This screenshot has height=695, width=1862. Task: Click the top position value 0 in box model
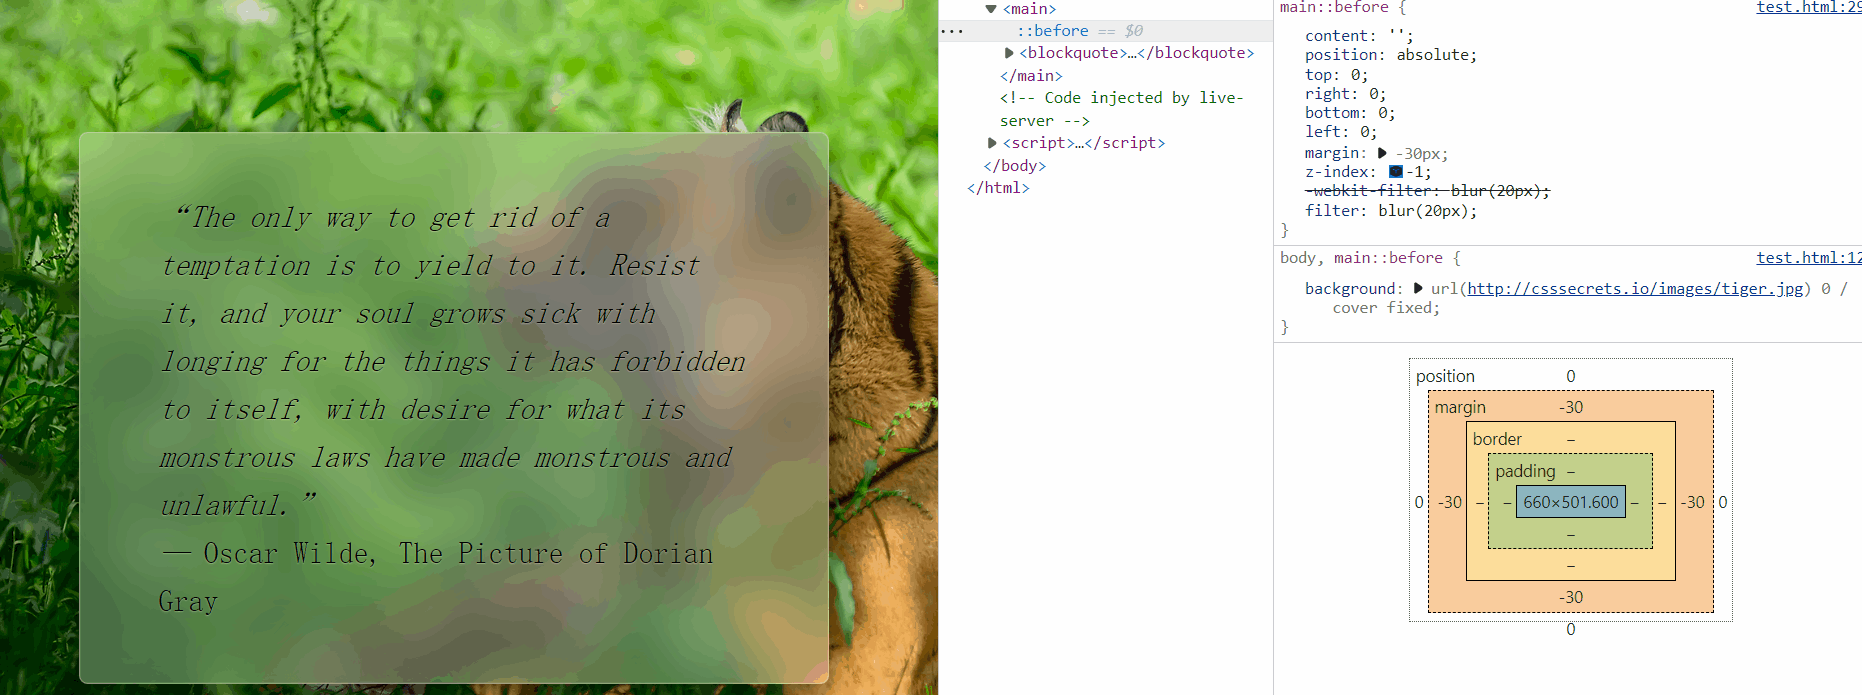point(1570,376)
